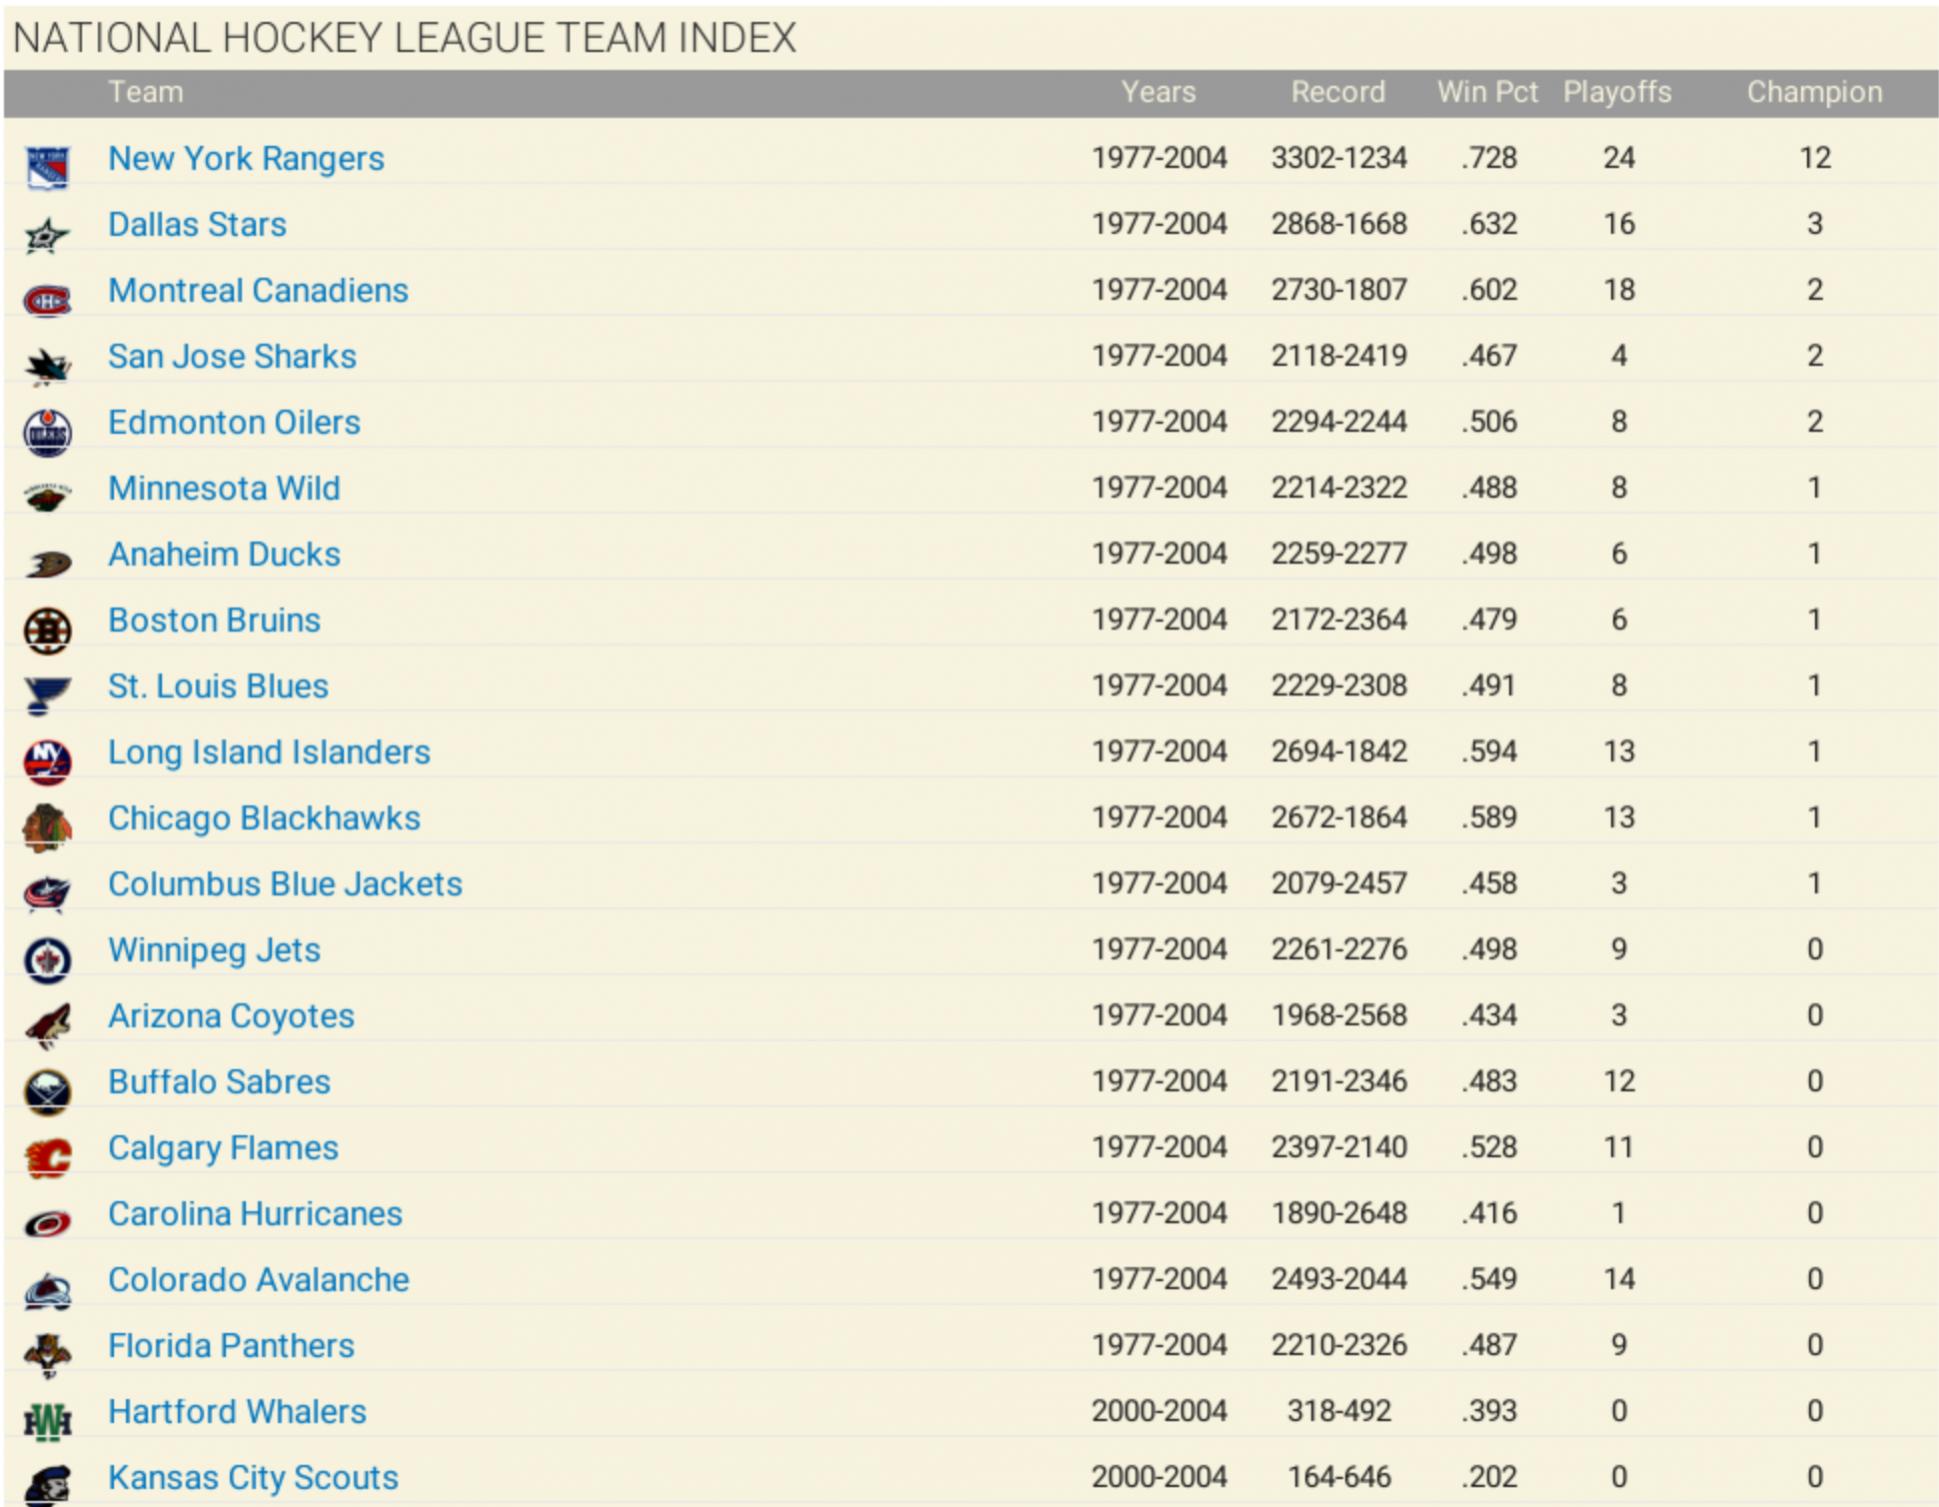Open the Colorado Avalanche team link
1939x1507 pixels.
pyautogui.click(x=258, y=1279)
